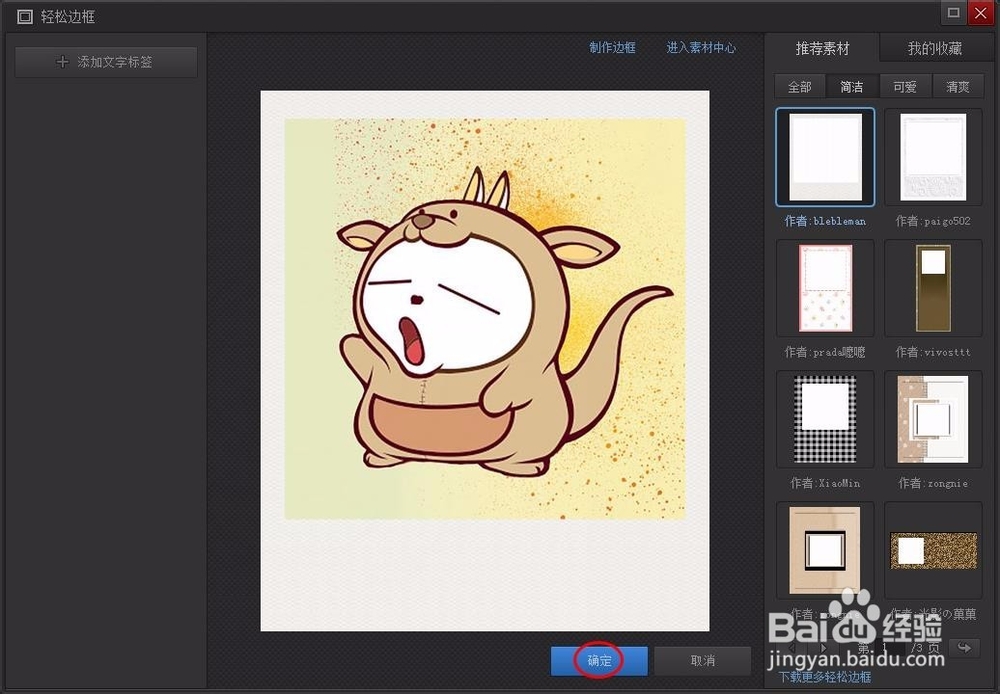Click the 添加文字标签 button
The image size is (1000, 694).
point(106,62)
